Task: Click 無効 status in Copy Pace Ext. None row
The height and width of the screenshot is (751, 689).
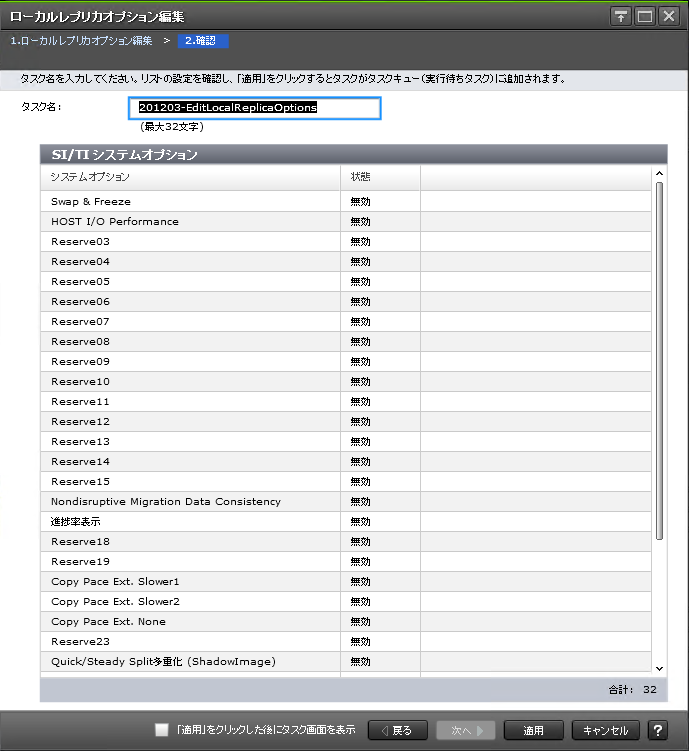Action: click(361, 622)
